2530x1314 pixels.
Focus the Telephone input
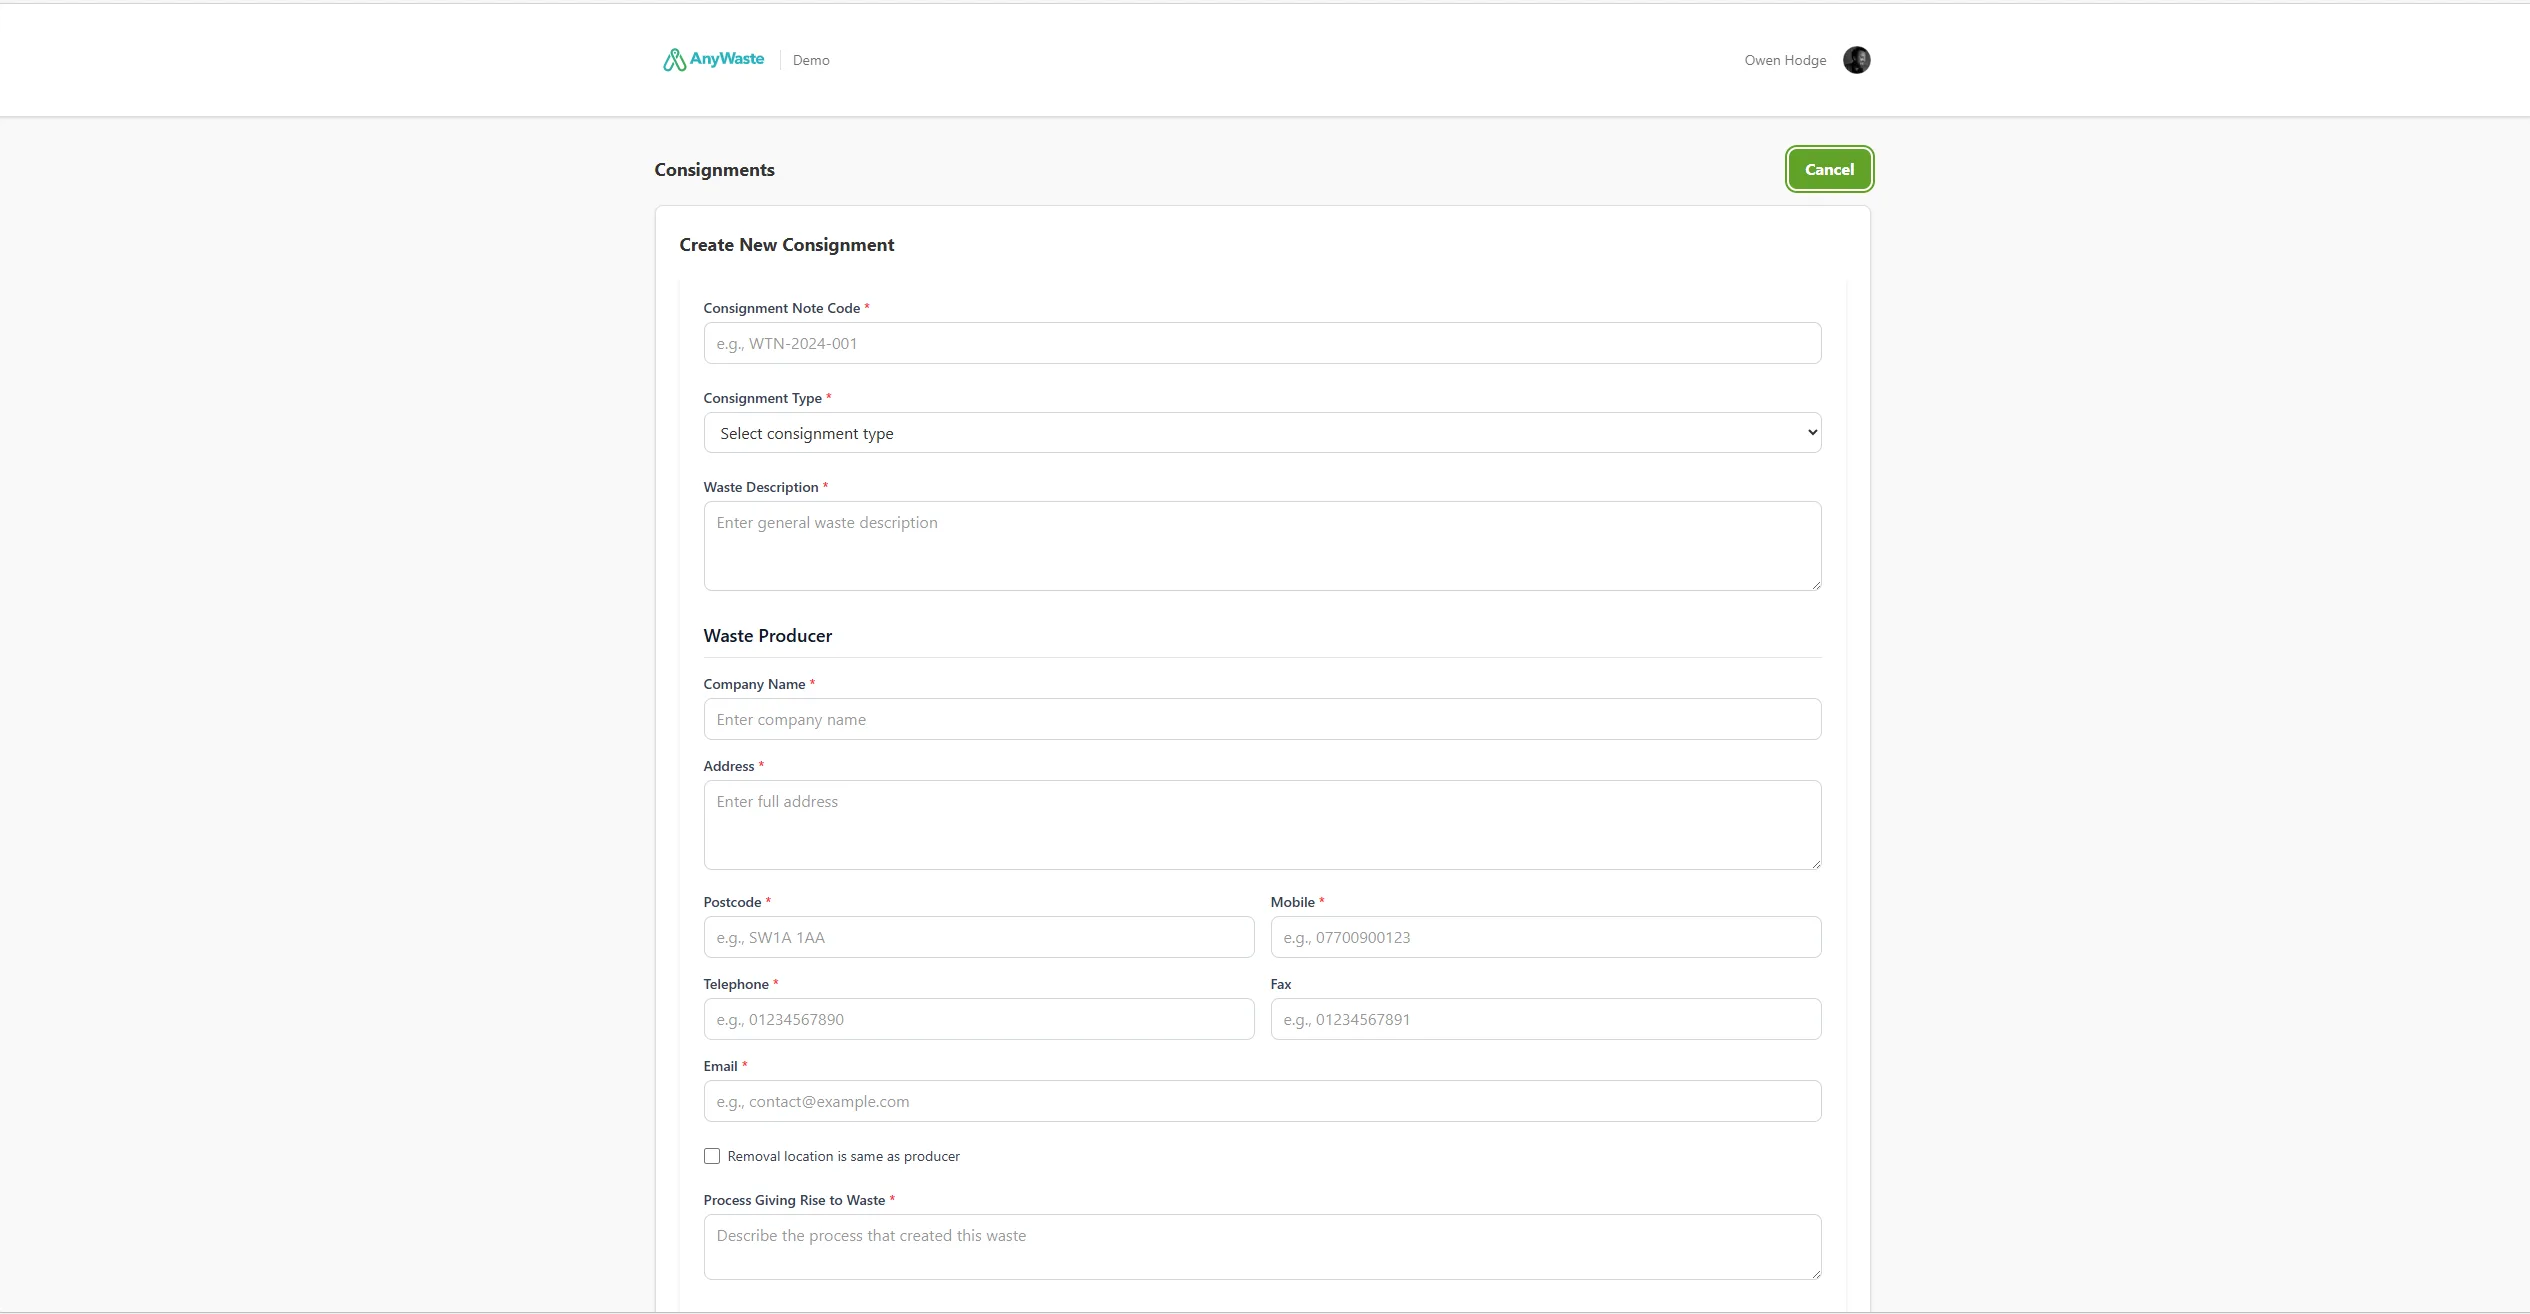point(978,1019)
